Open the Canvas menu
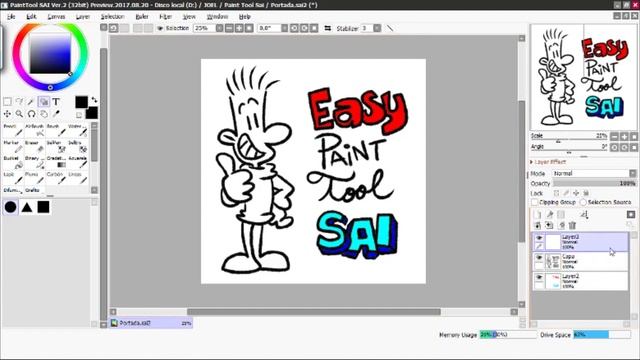640x360 pixels. click(56, 17)
